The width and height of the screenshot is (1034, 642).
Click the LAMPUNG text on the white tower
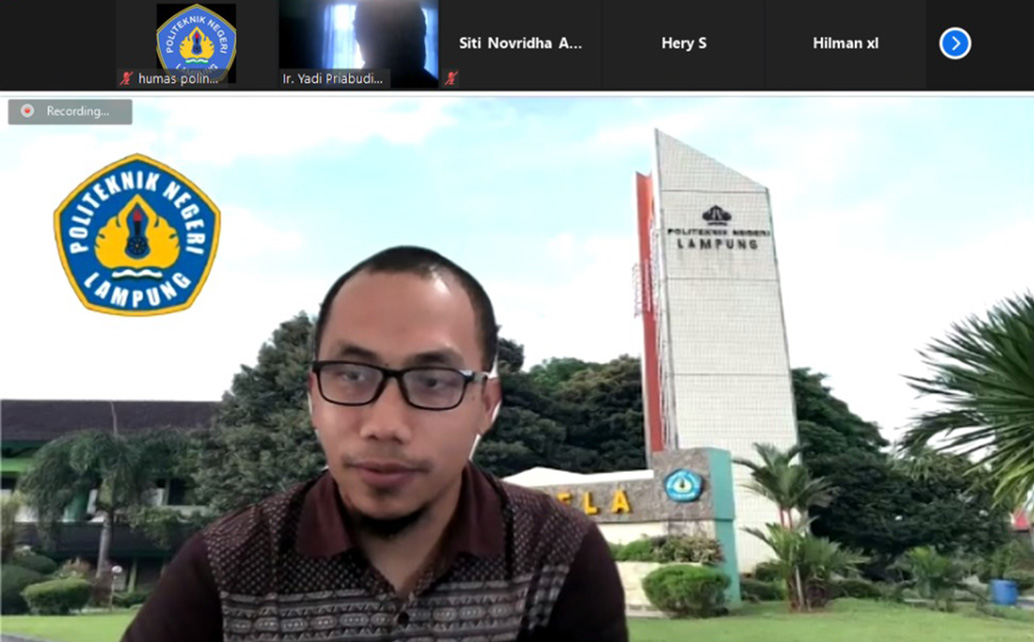(x=717, y=243)
